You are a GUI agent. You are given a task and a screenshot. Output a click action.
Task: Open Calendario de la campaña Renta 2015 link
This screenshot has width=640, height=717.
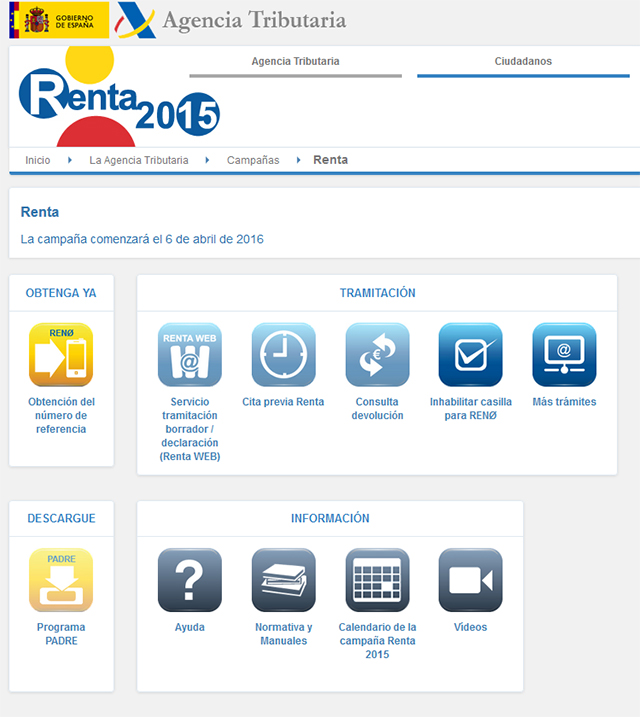377,641
